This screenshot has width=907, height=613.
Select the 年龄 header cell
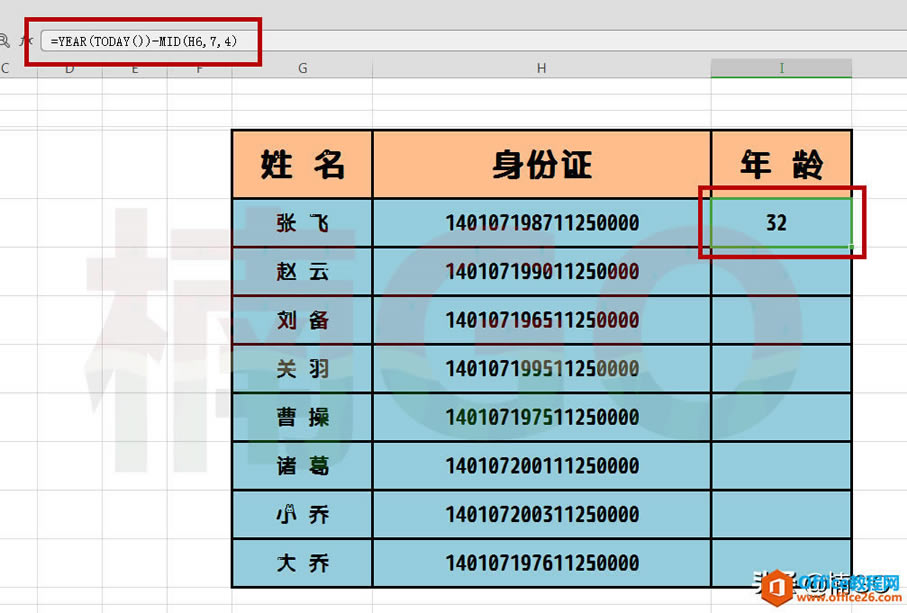coord(781,164)
